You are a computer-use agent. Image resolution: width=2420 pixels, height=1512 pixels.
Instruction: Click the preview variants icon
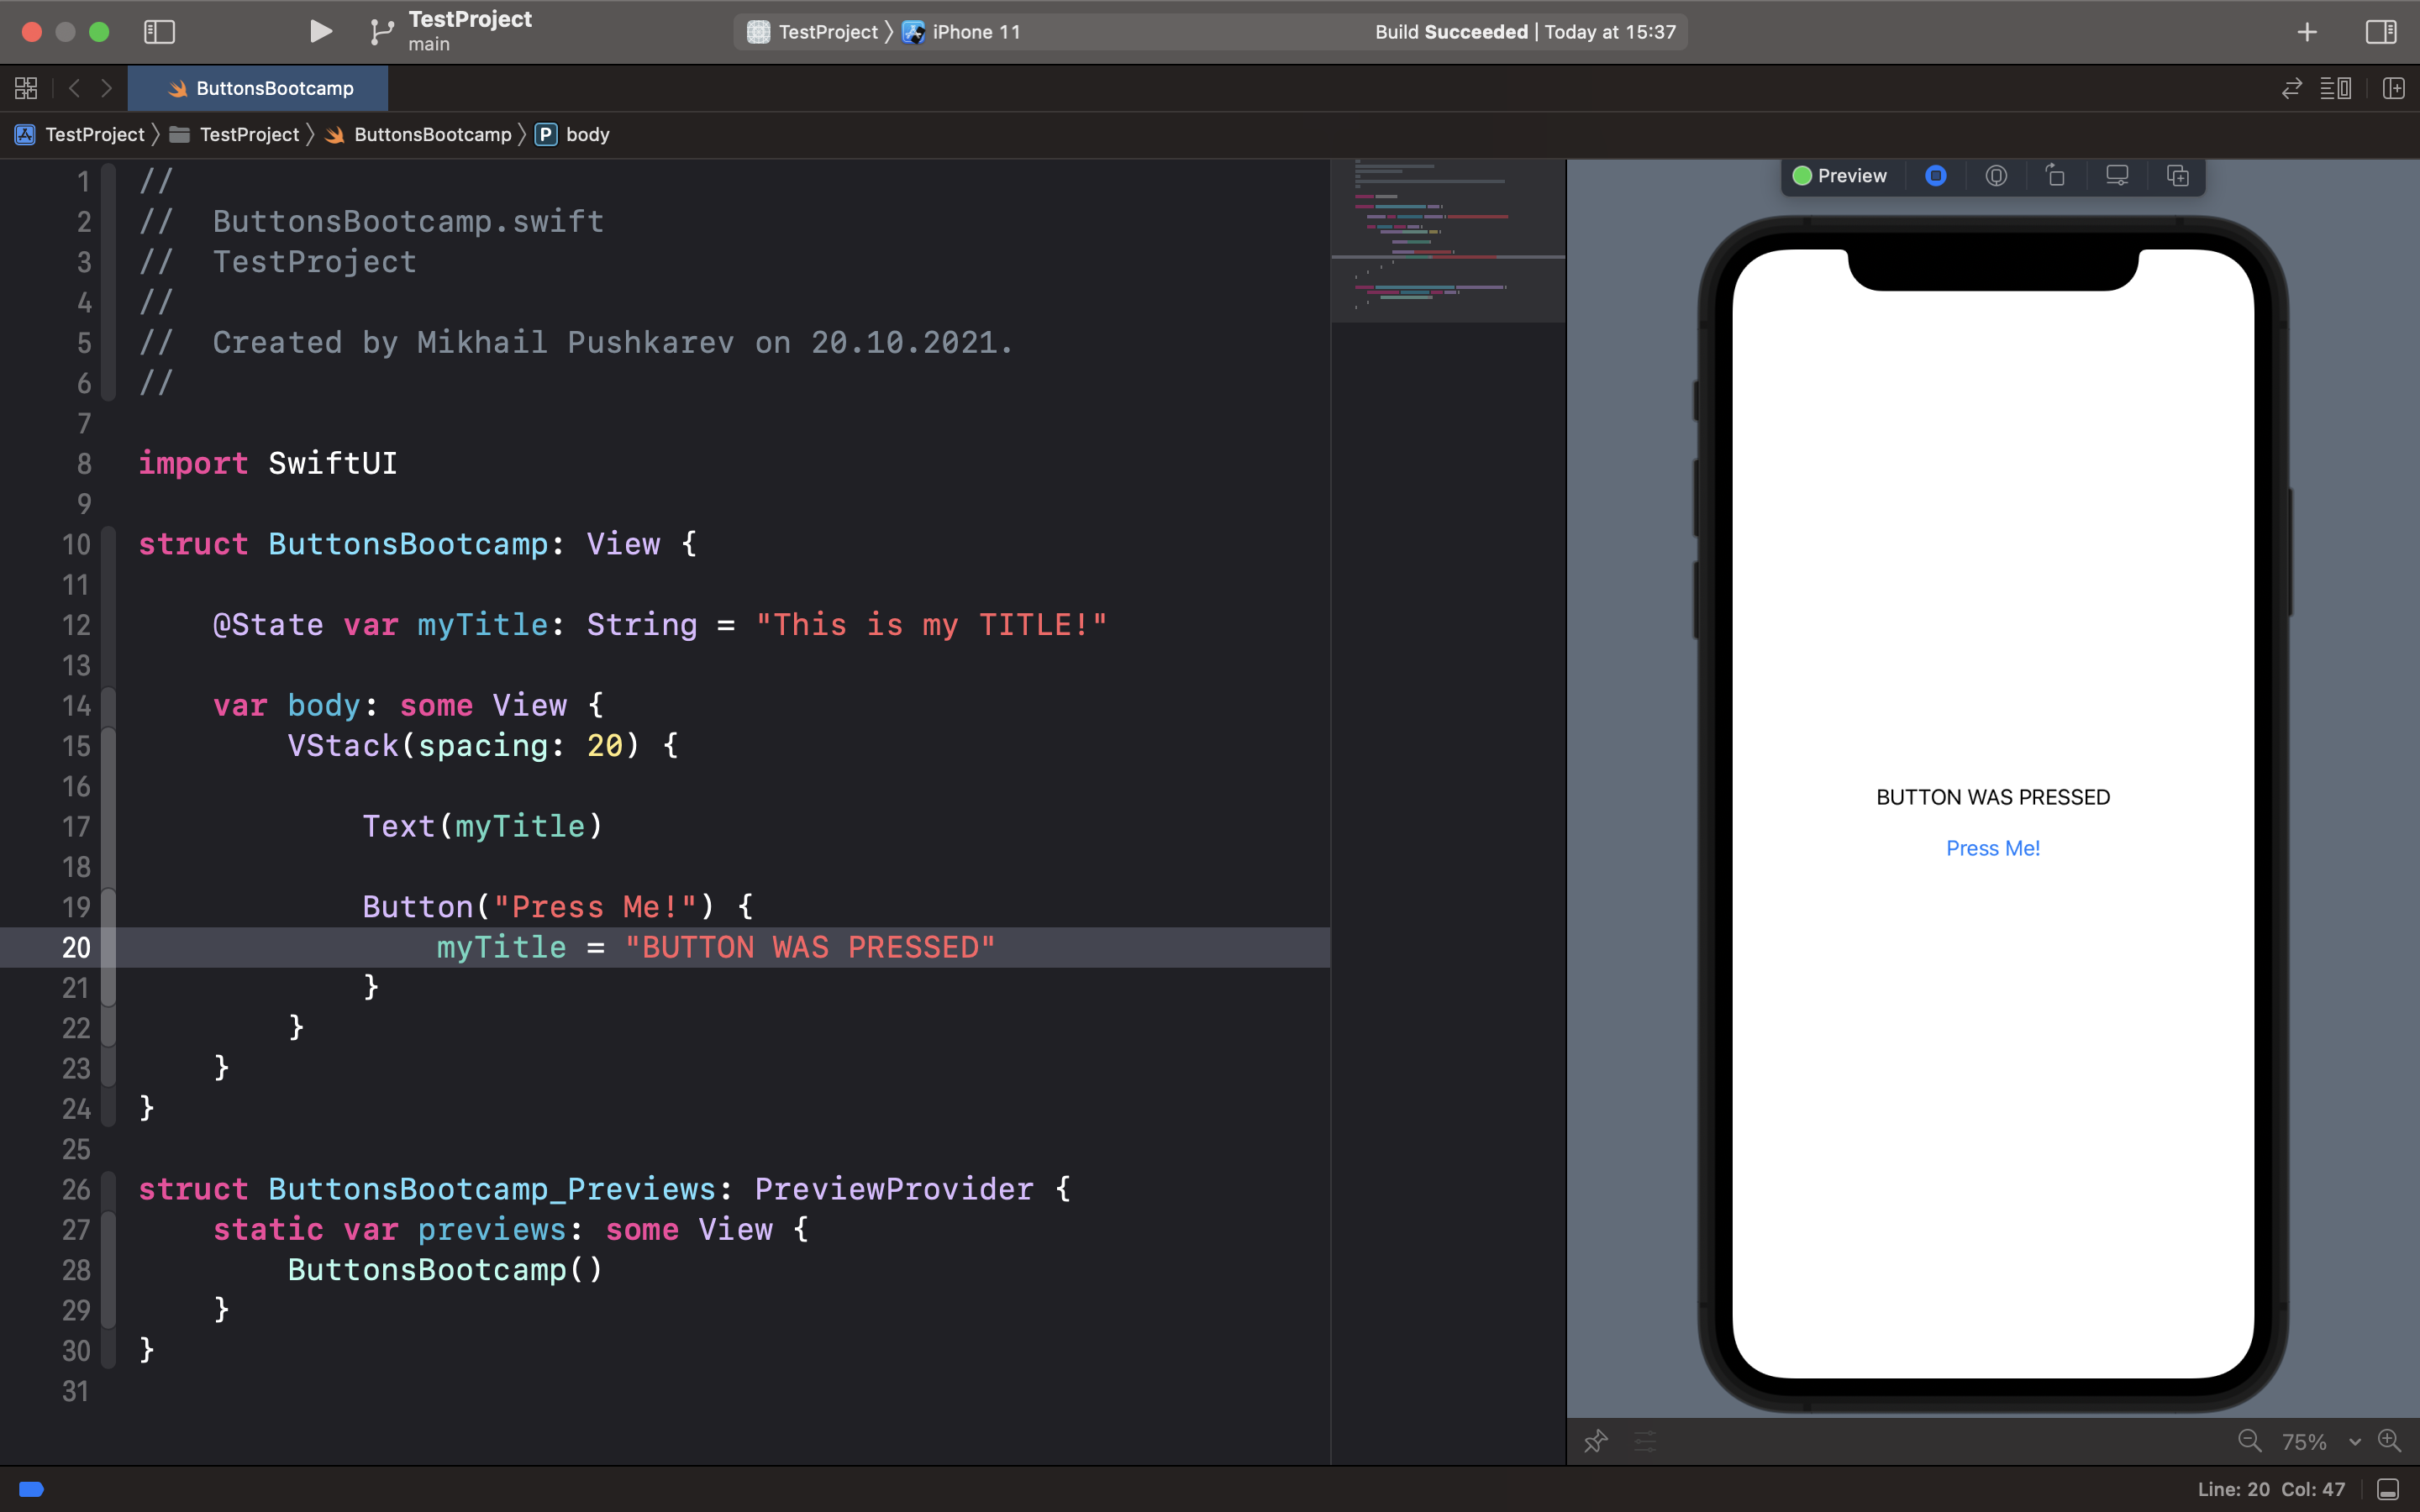point(2056,176)
